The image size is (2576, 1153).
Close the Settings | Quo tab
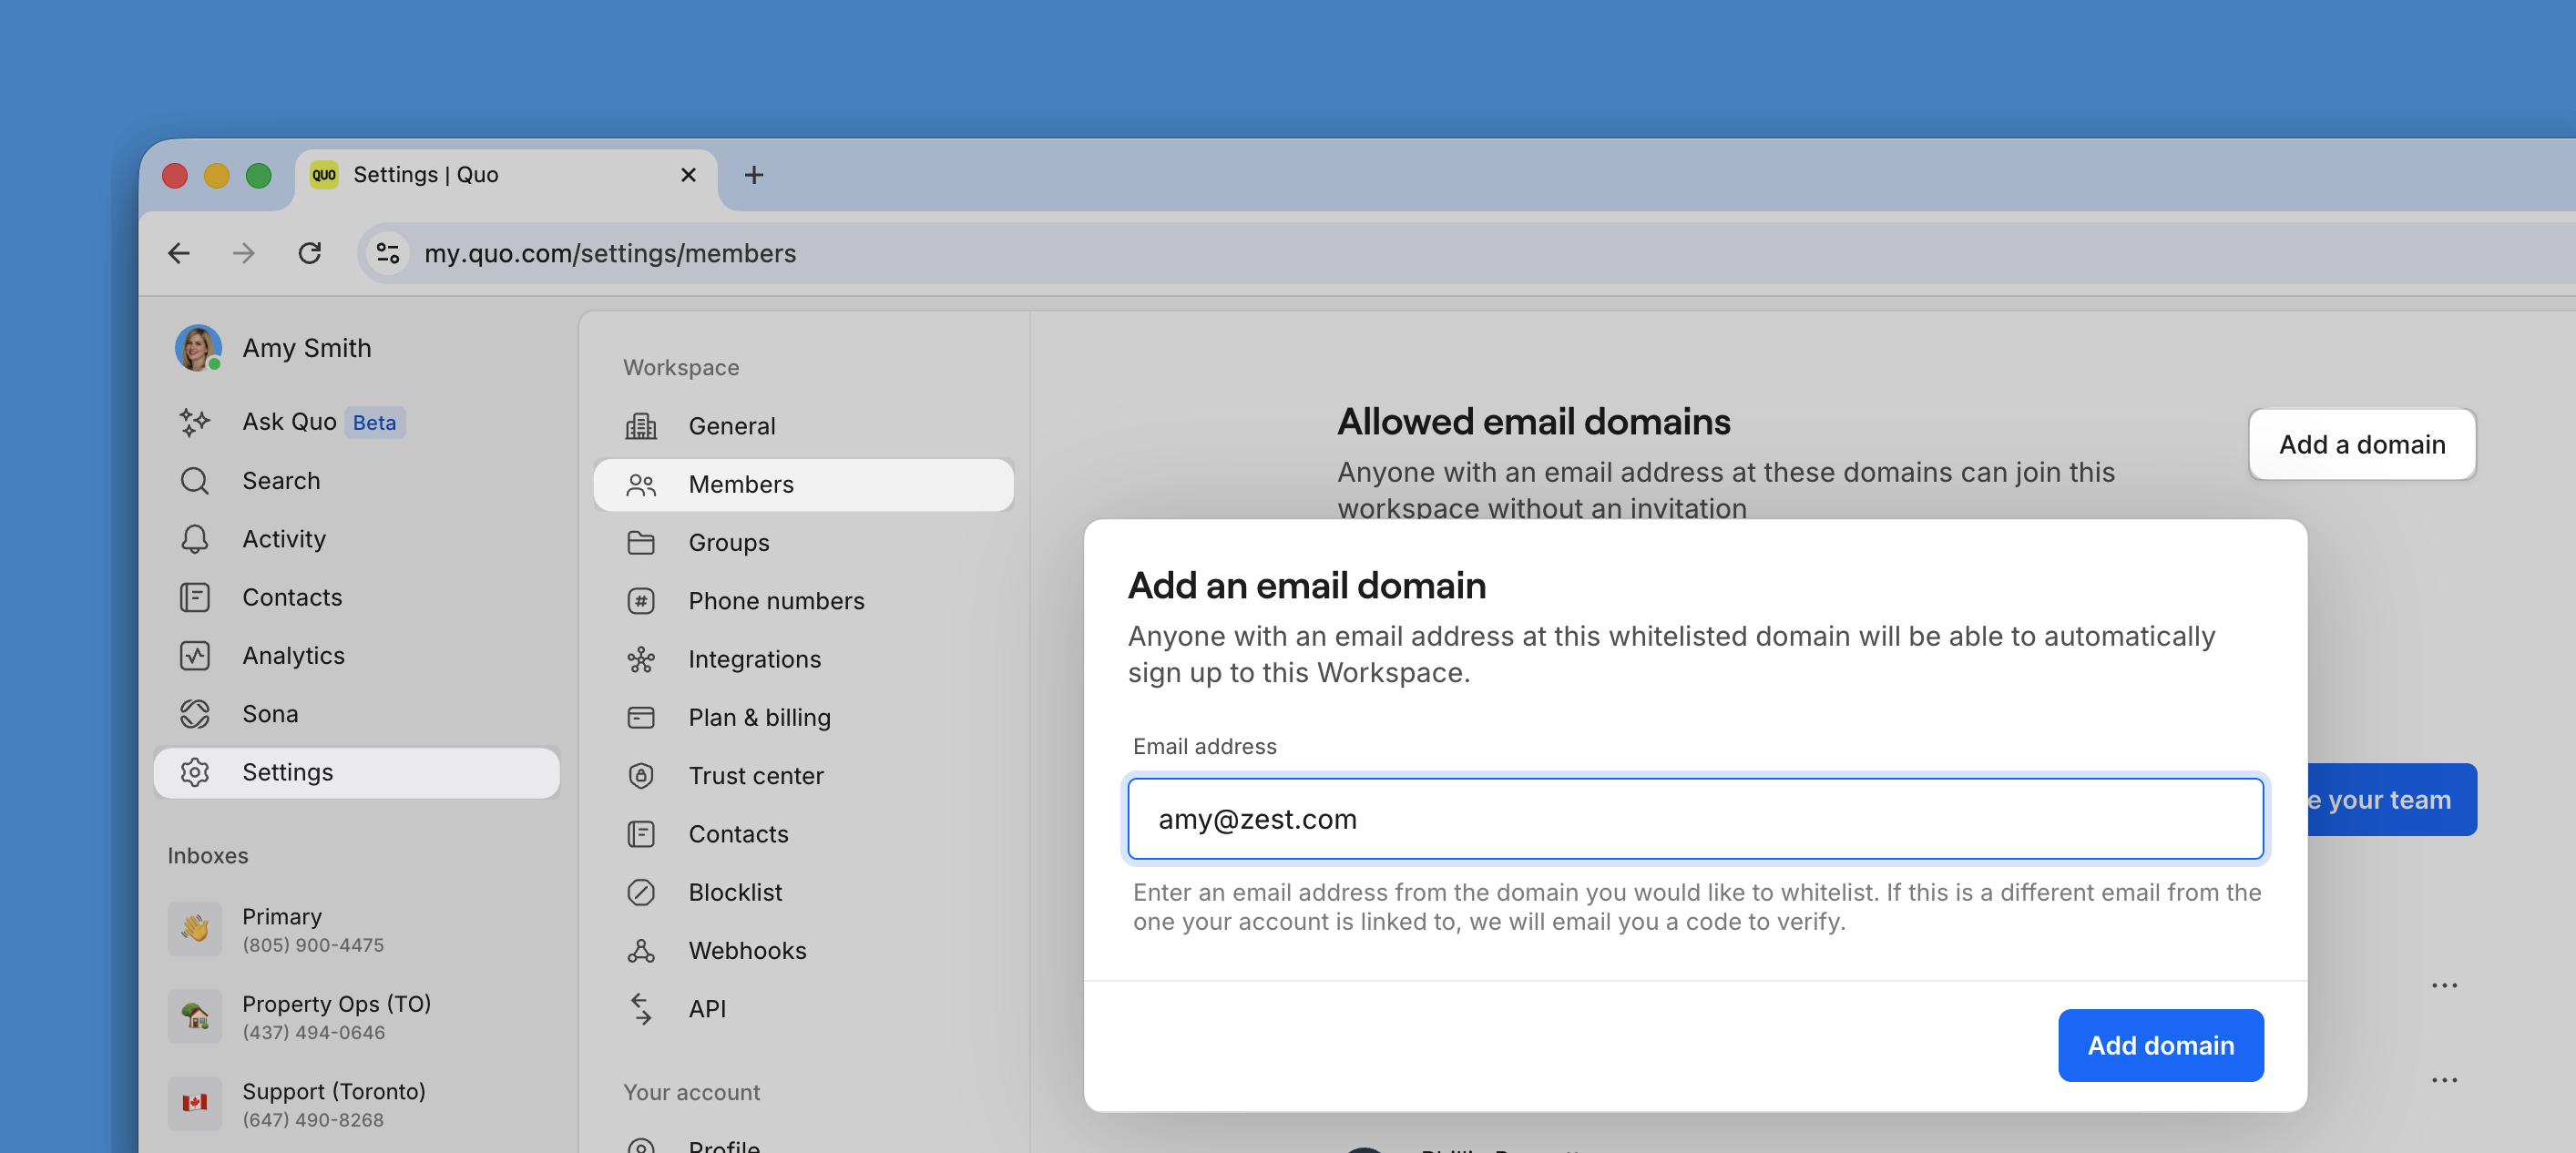688,175
